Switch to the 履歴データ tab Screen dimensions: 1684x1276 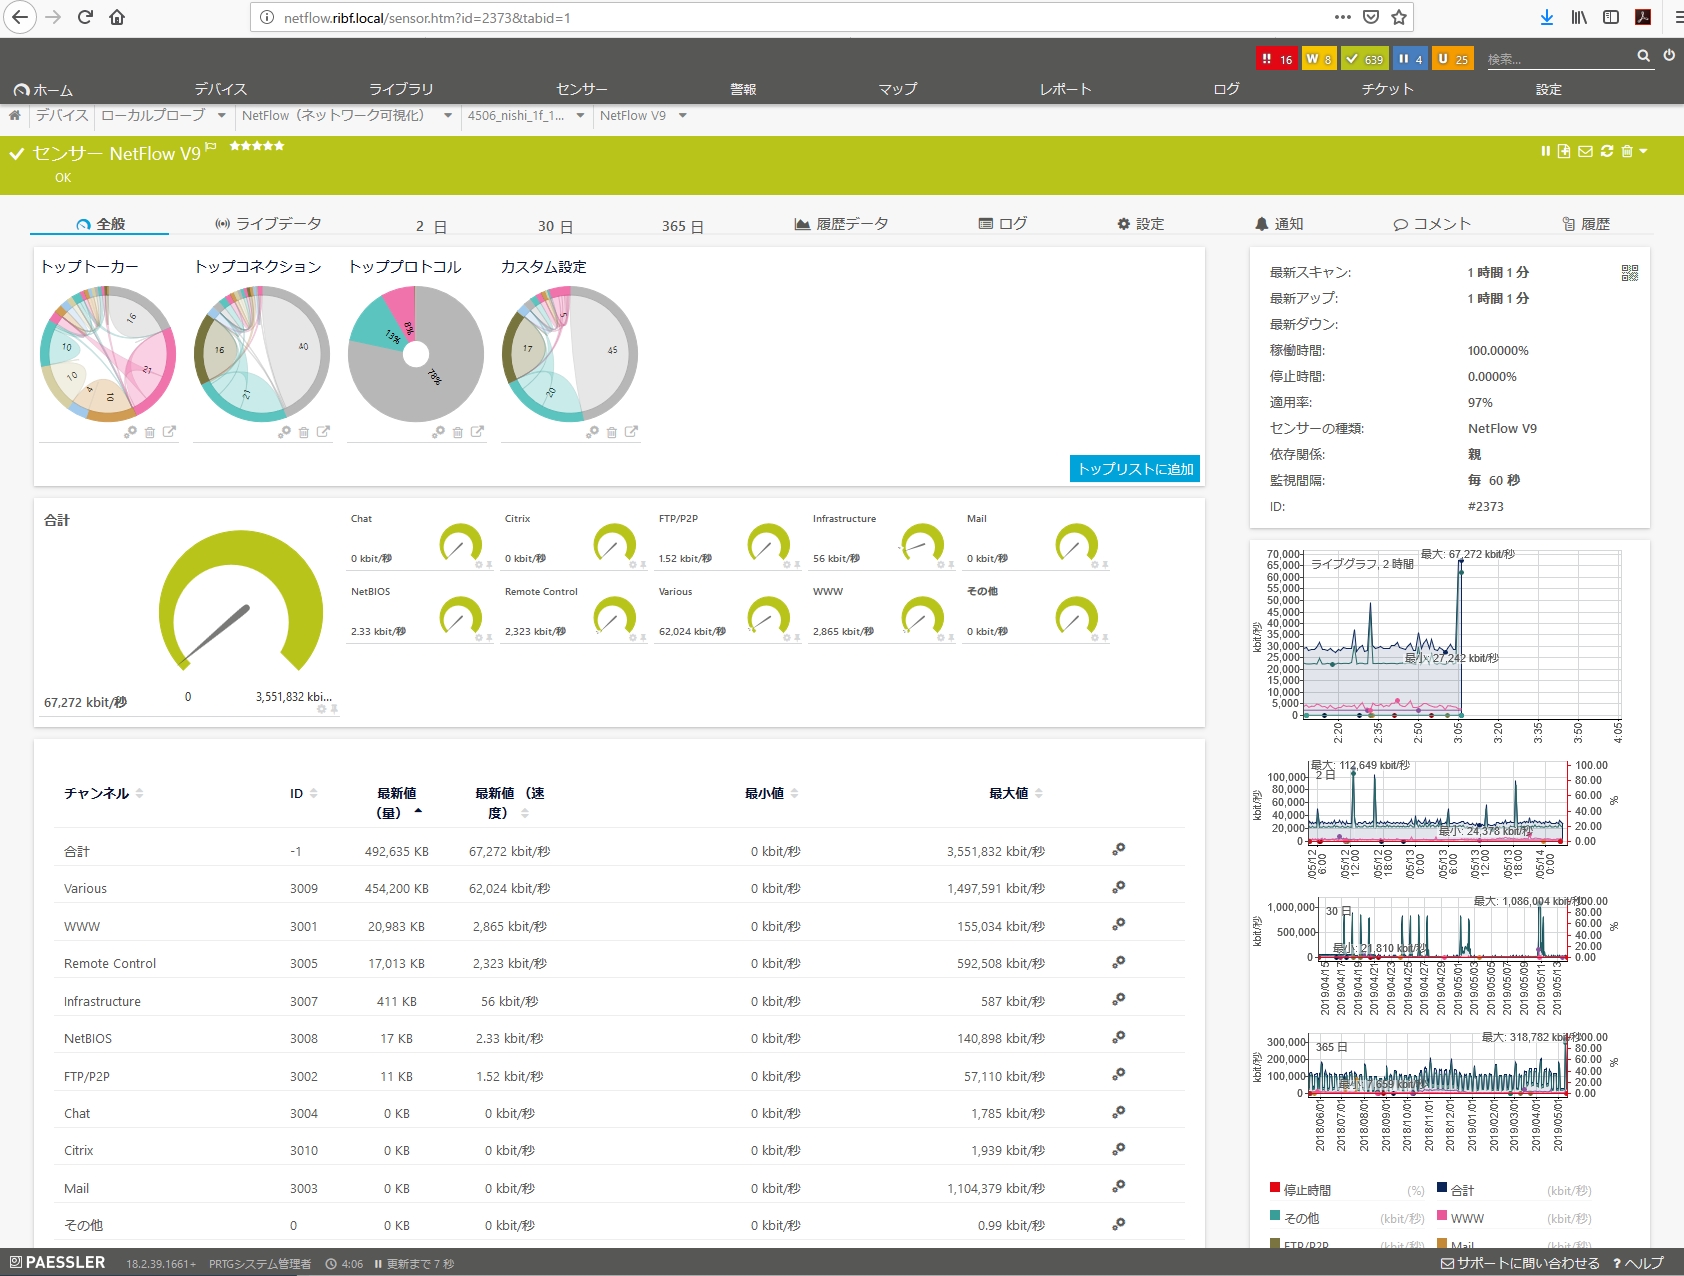pyautogui.click(x=841, y=224)
